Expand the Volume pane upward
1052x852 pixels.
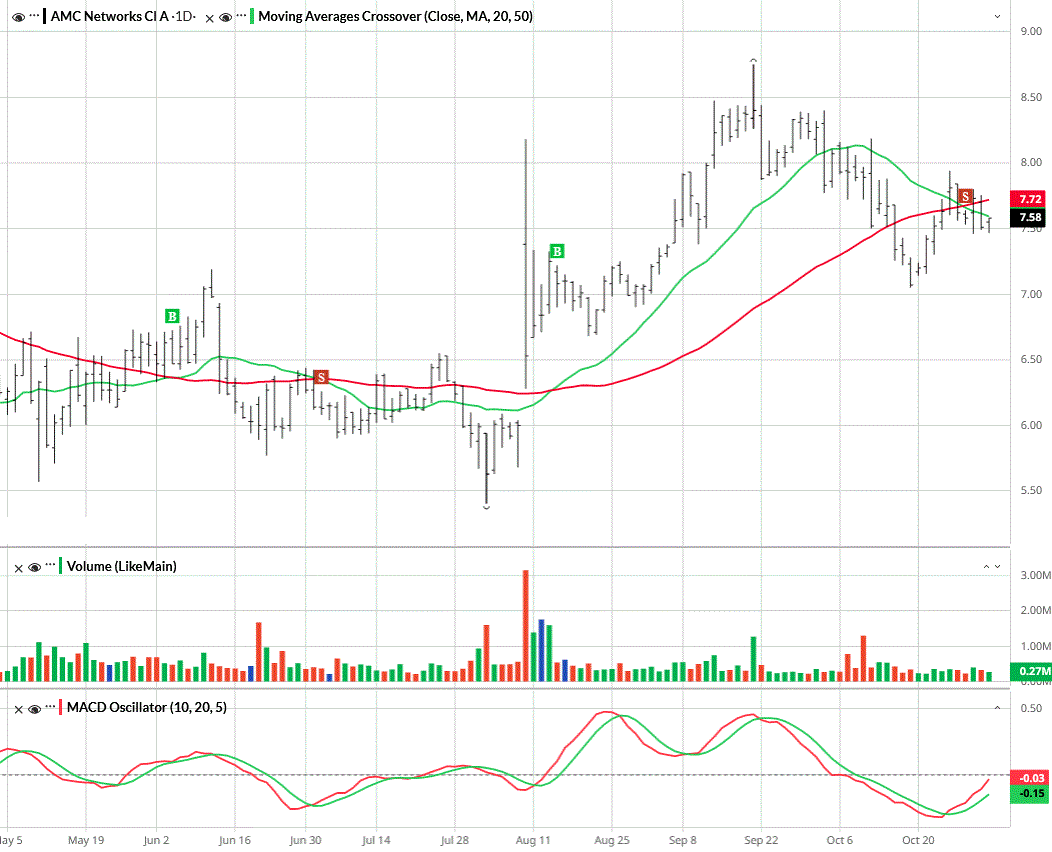tap(984, 567)
